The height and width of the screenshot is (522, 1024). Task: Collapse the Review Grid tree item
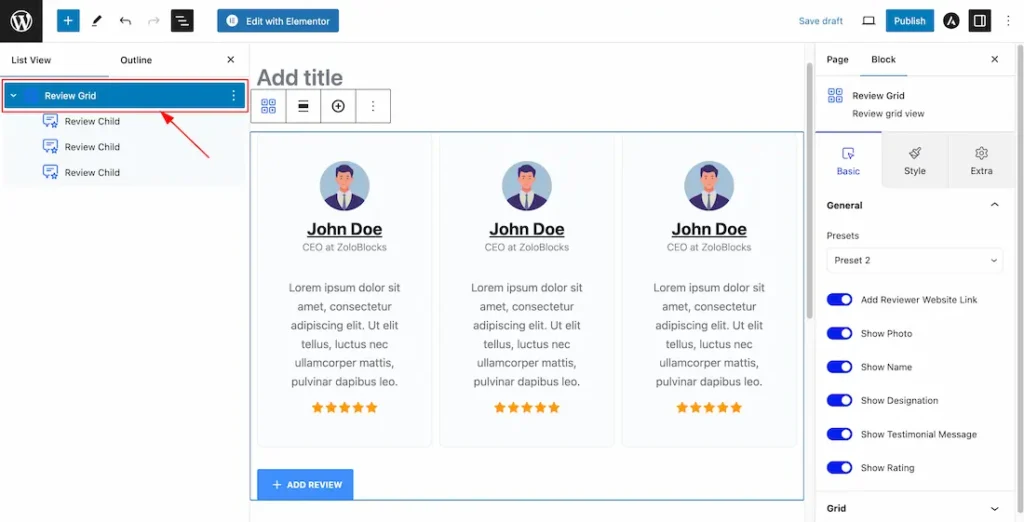click(13, 96)
